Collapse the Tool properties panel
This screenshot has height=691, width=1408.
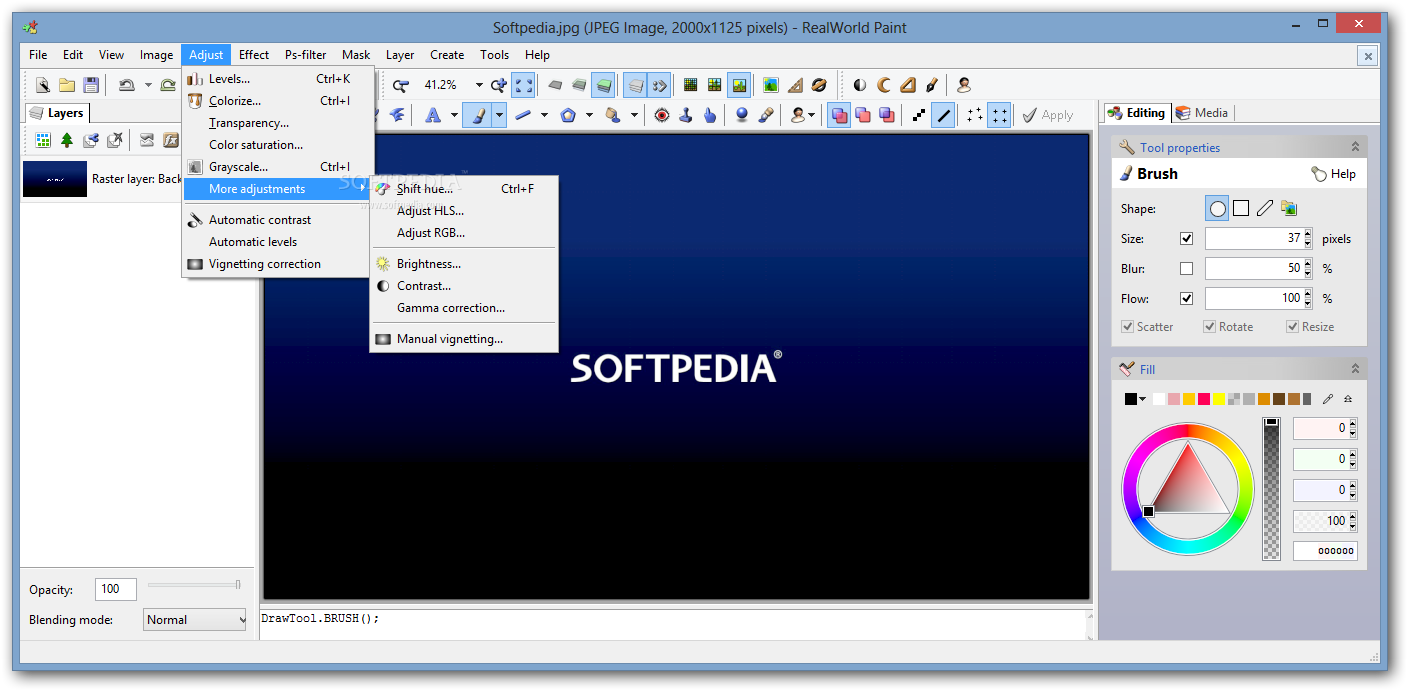1355,147
